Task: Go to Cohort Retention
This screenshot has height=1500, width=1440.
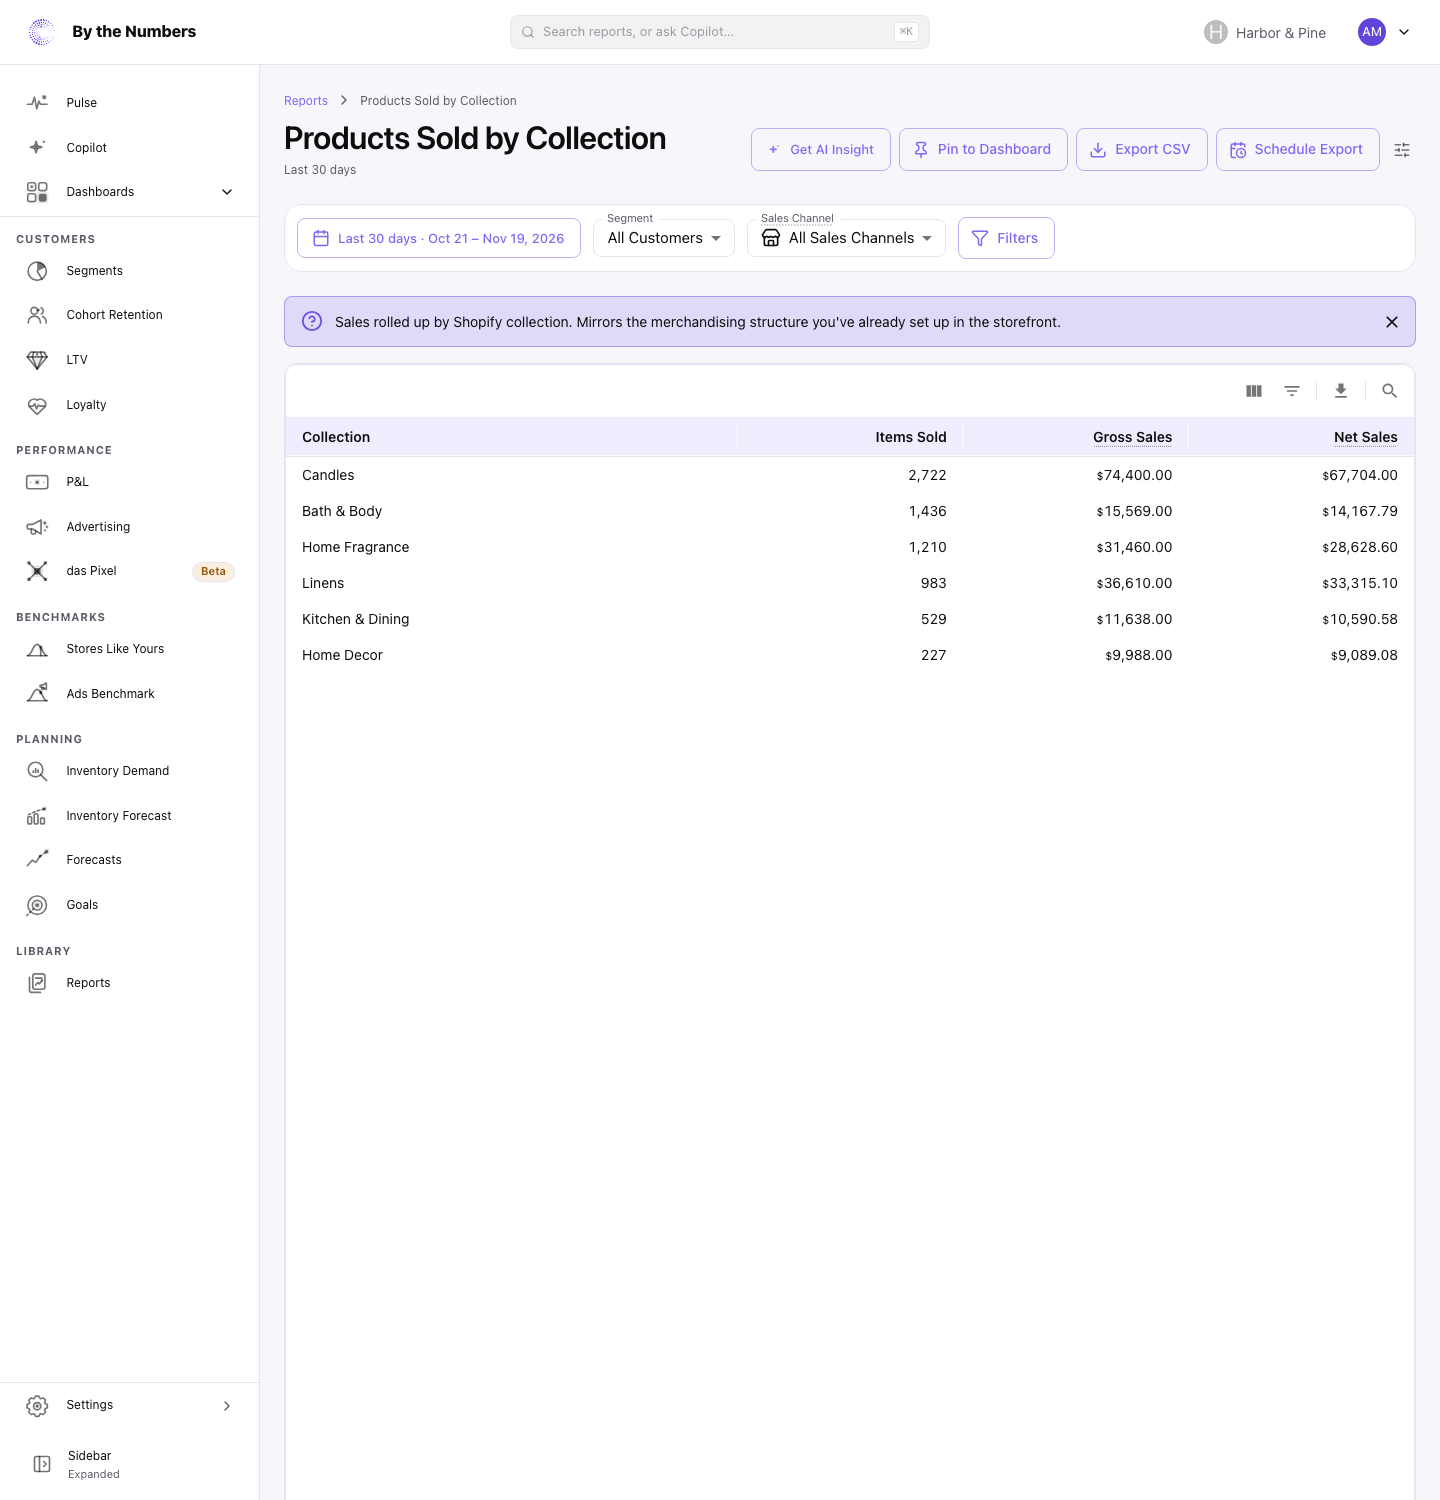Action: click(130, 315)
